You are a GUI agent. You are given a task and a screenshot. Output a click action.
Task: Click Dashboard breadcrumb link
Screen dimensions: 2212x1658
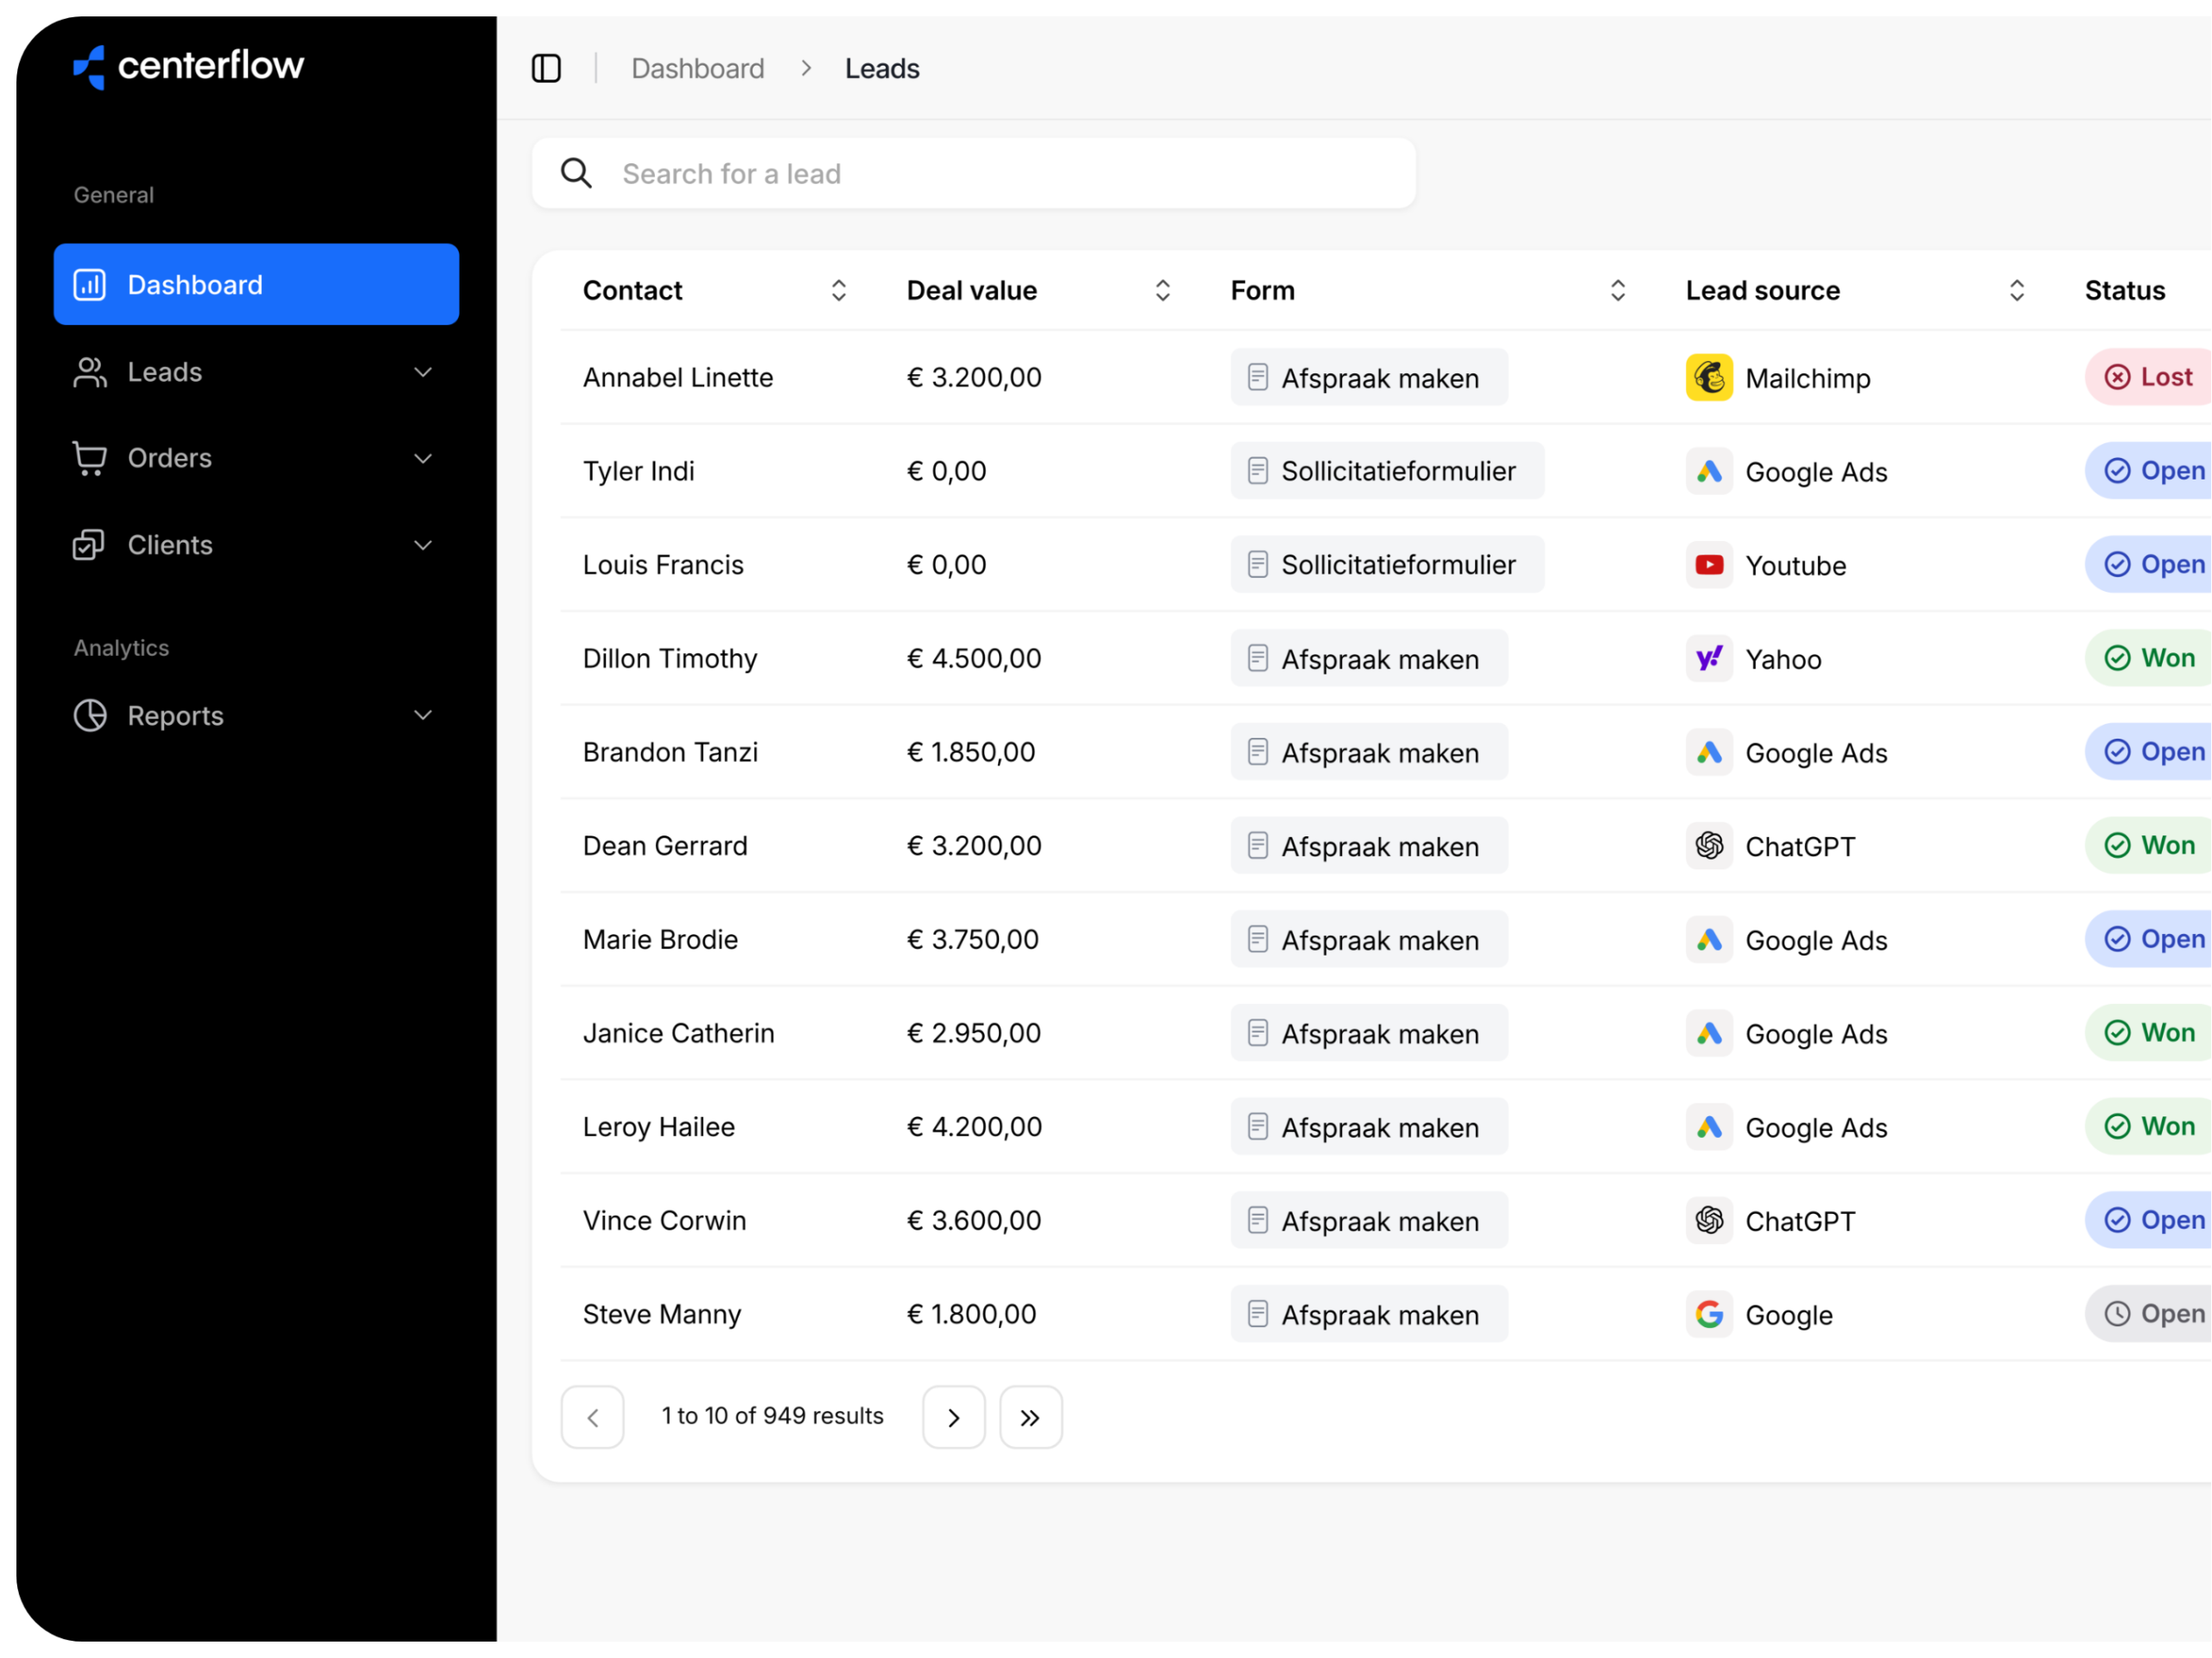(x=697, y=69)
